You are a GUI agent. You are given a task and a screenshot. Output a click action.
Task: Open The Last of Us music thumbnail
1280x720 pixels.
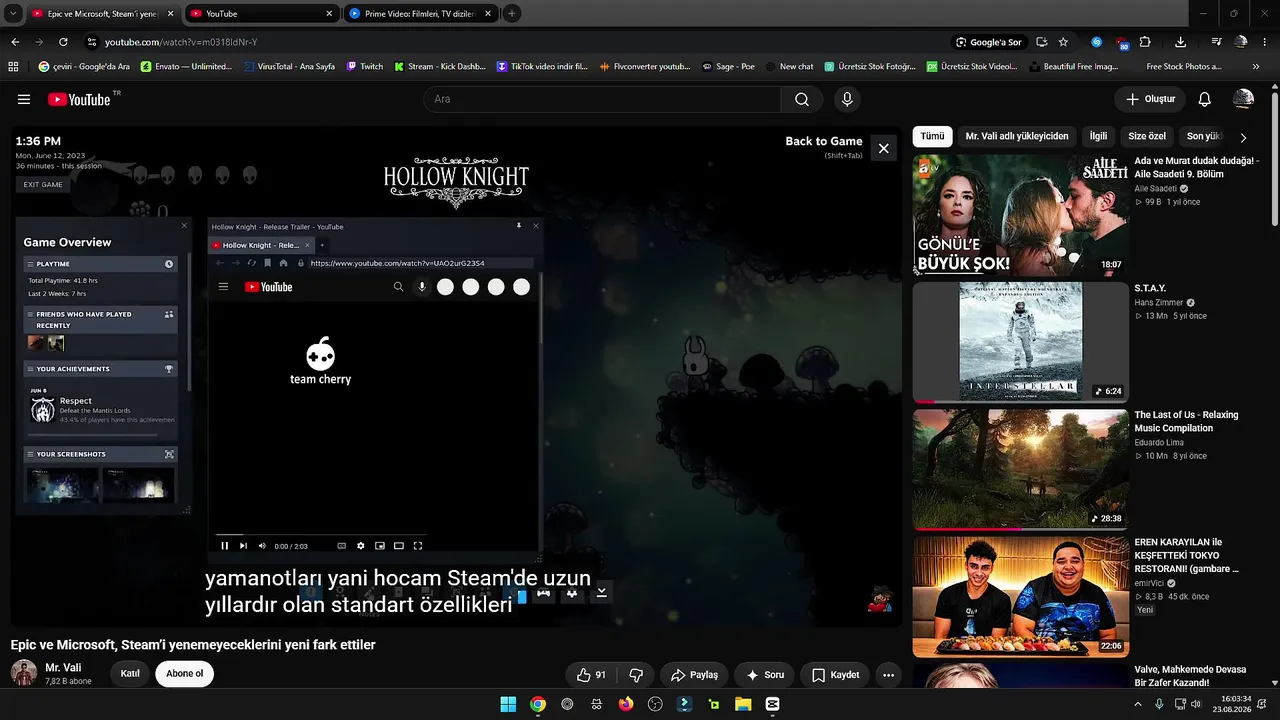point(1020,469)
